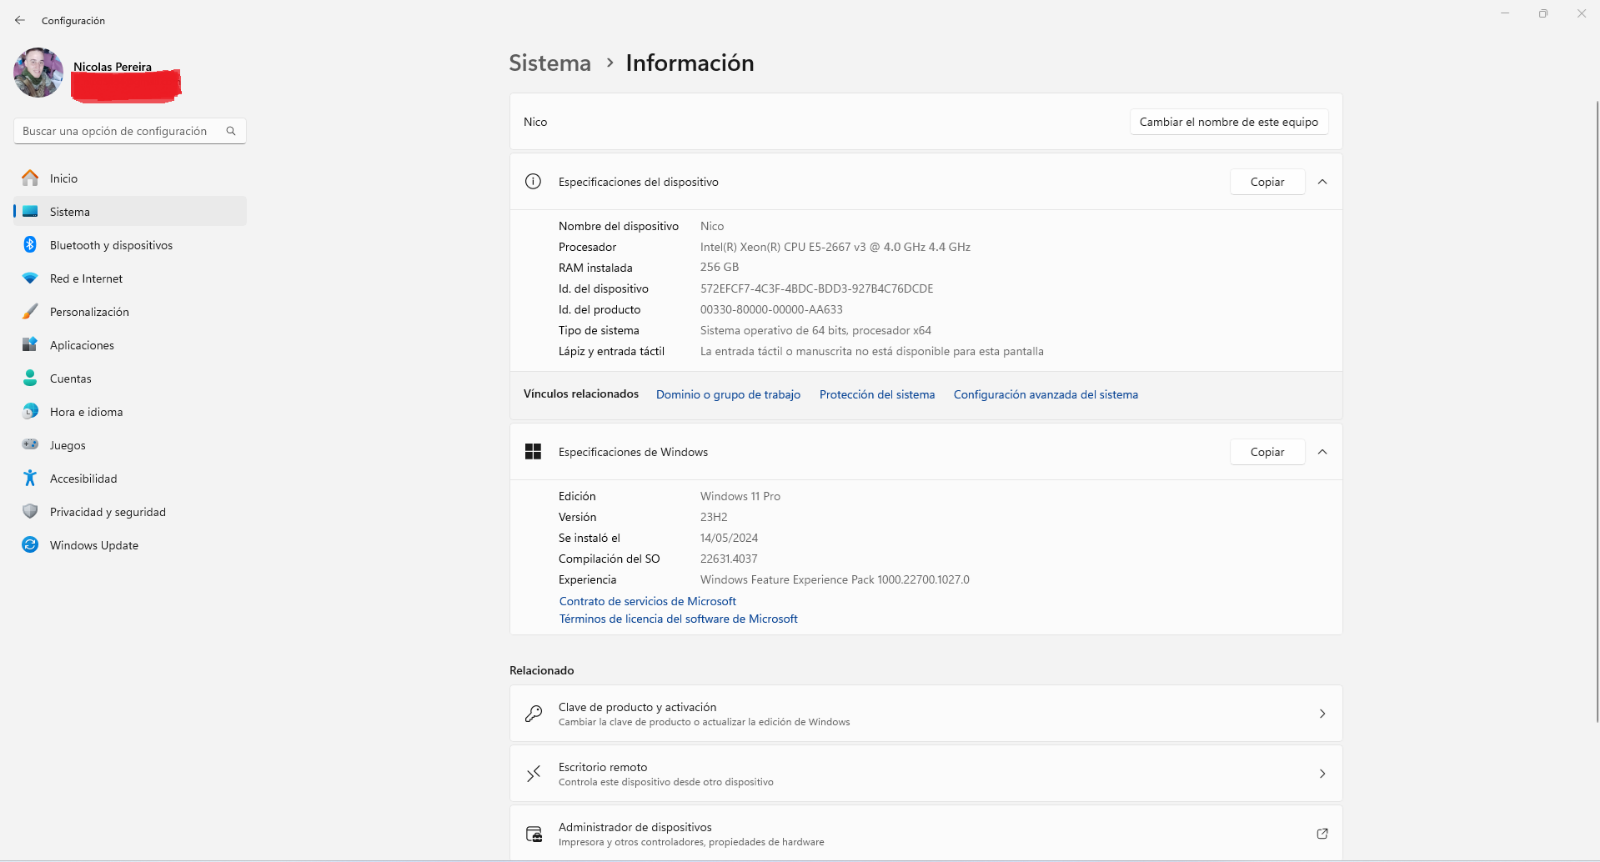Viewport: 1600px width, 862px height.
Task: Click the Hora e idioma globe icon
Action: pos(30,412)
